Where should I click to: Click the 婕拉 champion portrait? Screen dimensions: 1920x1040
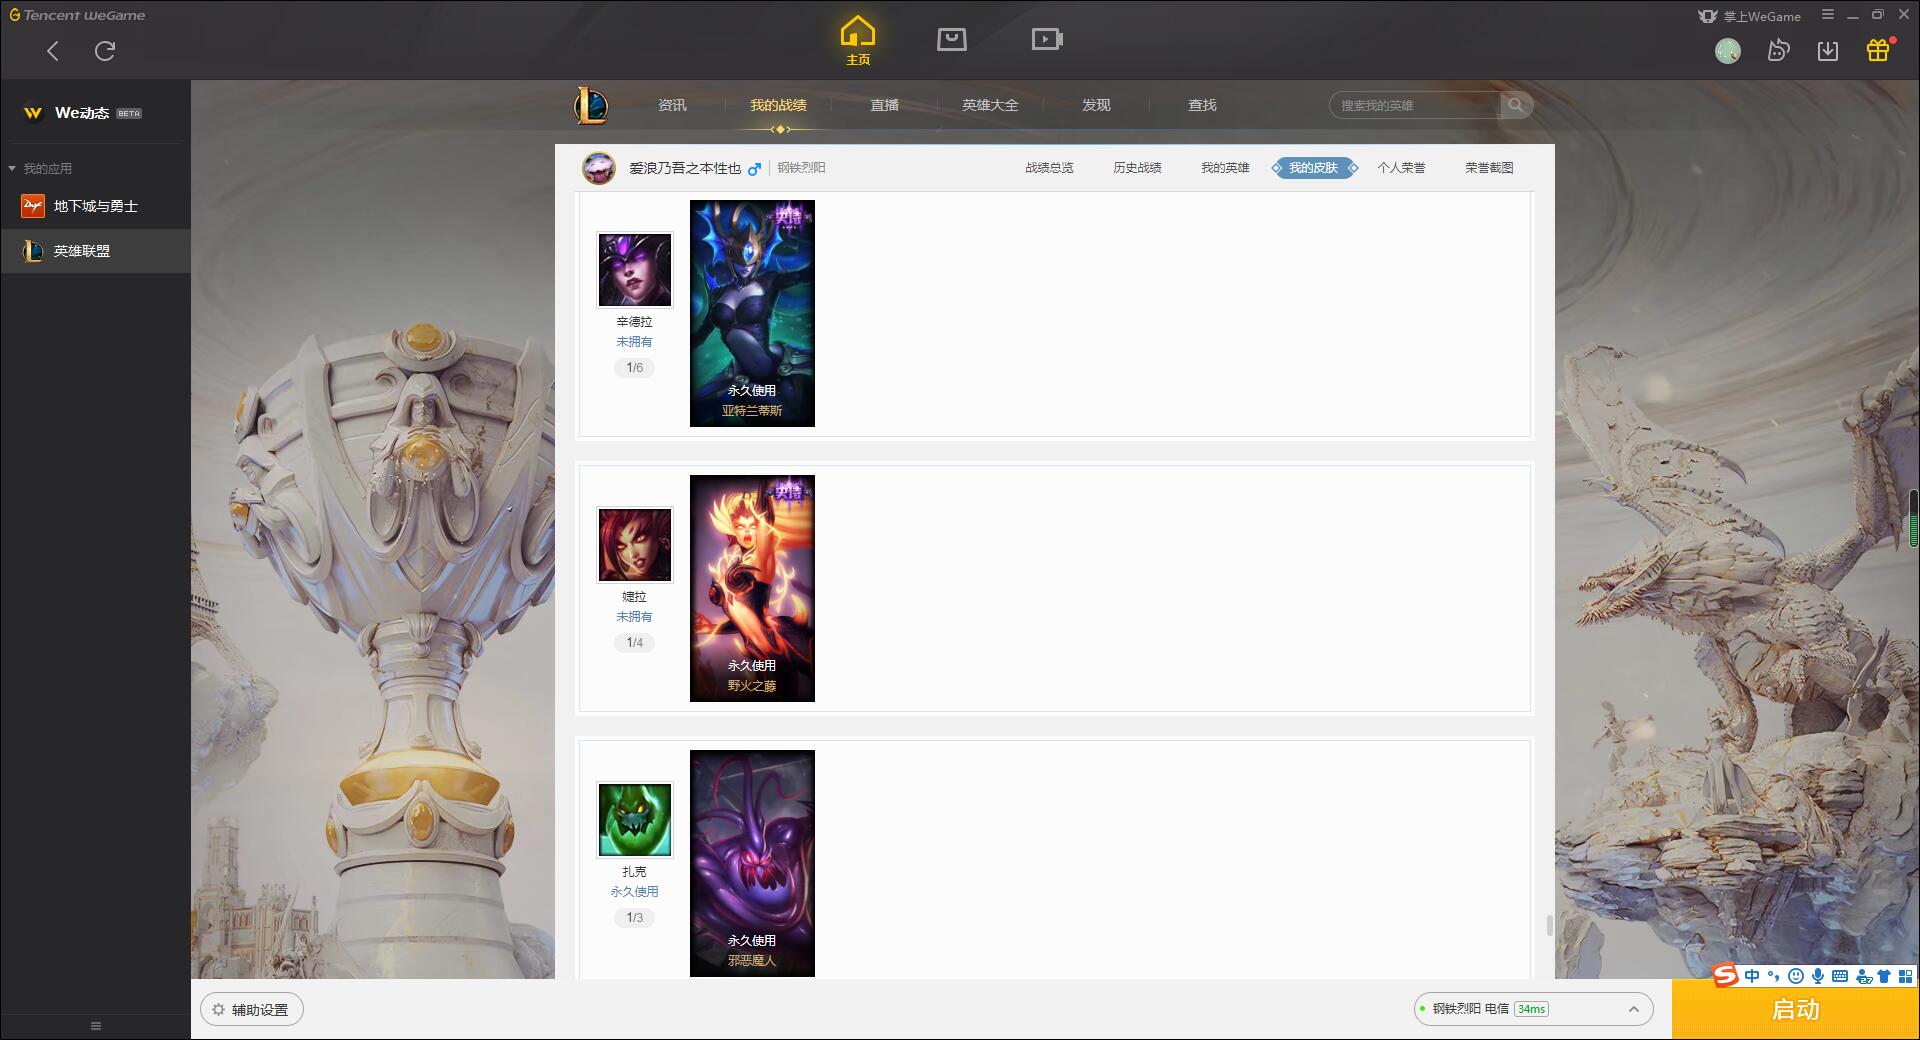point(635,545)
